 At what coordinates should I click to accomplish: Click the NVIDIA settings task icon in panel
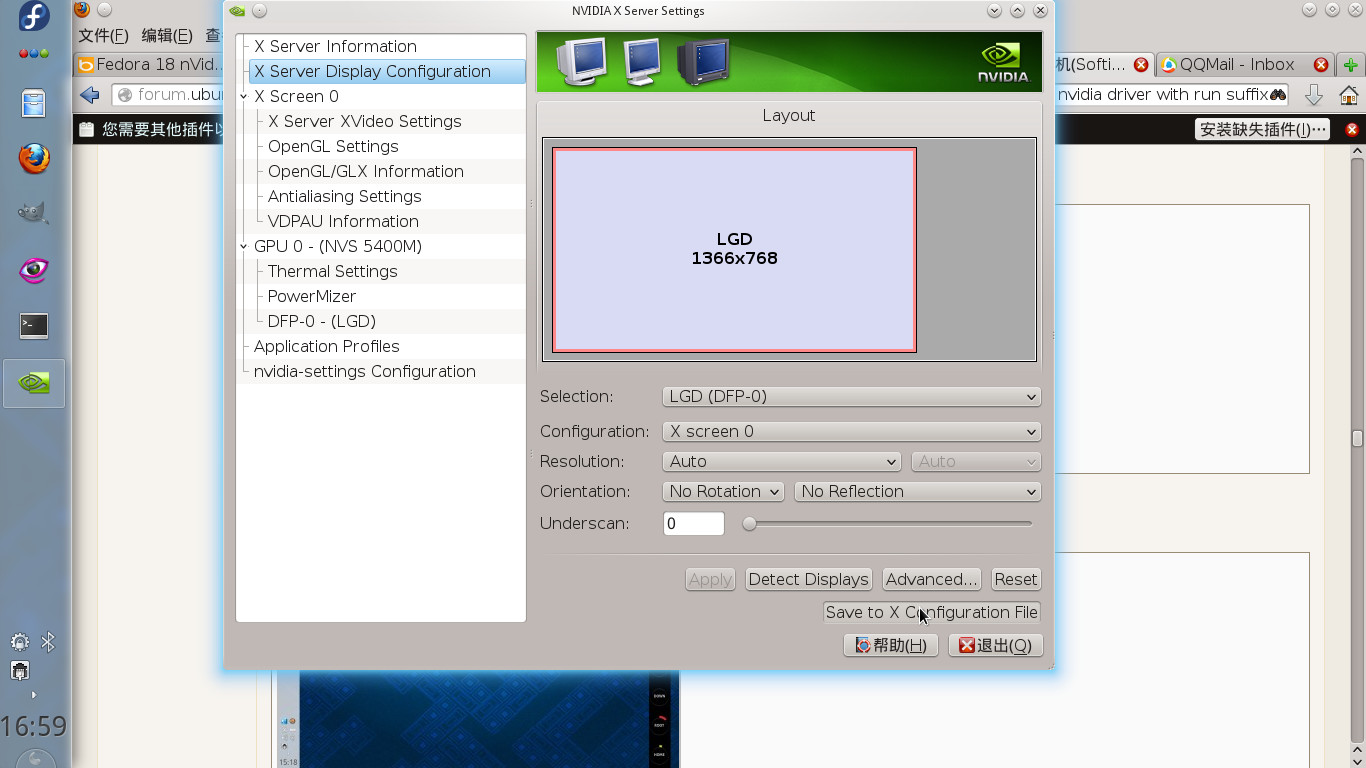pos(34,383)
